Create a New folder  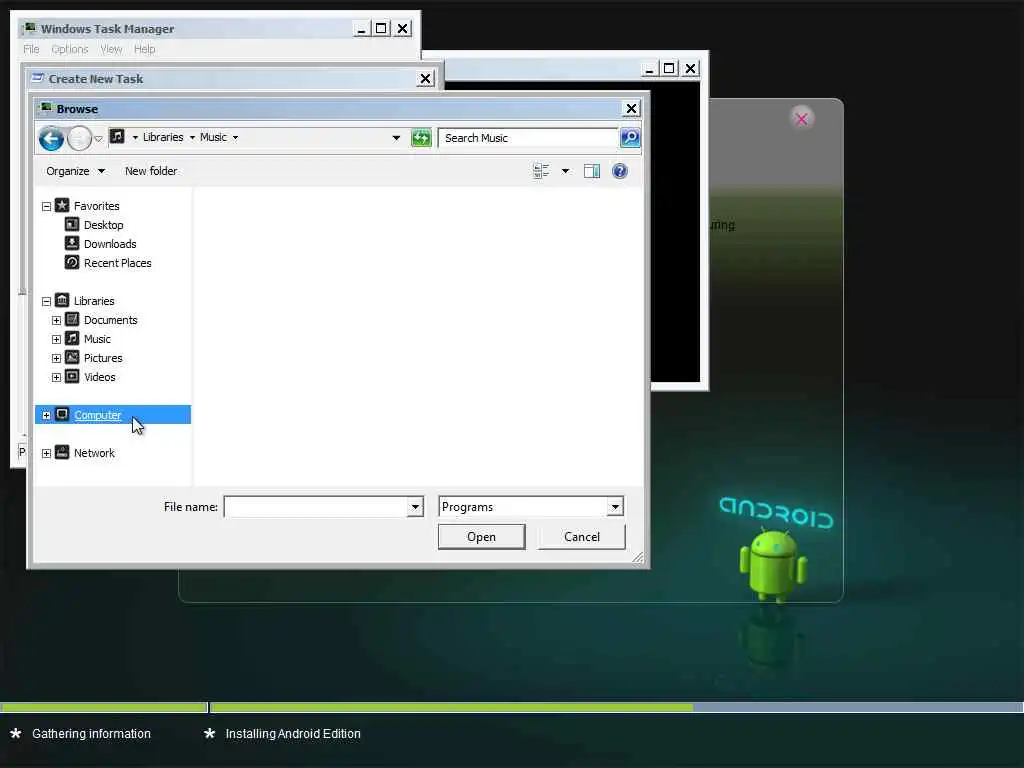pyautogui.click(x=151, y=171)
